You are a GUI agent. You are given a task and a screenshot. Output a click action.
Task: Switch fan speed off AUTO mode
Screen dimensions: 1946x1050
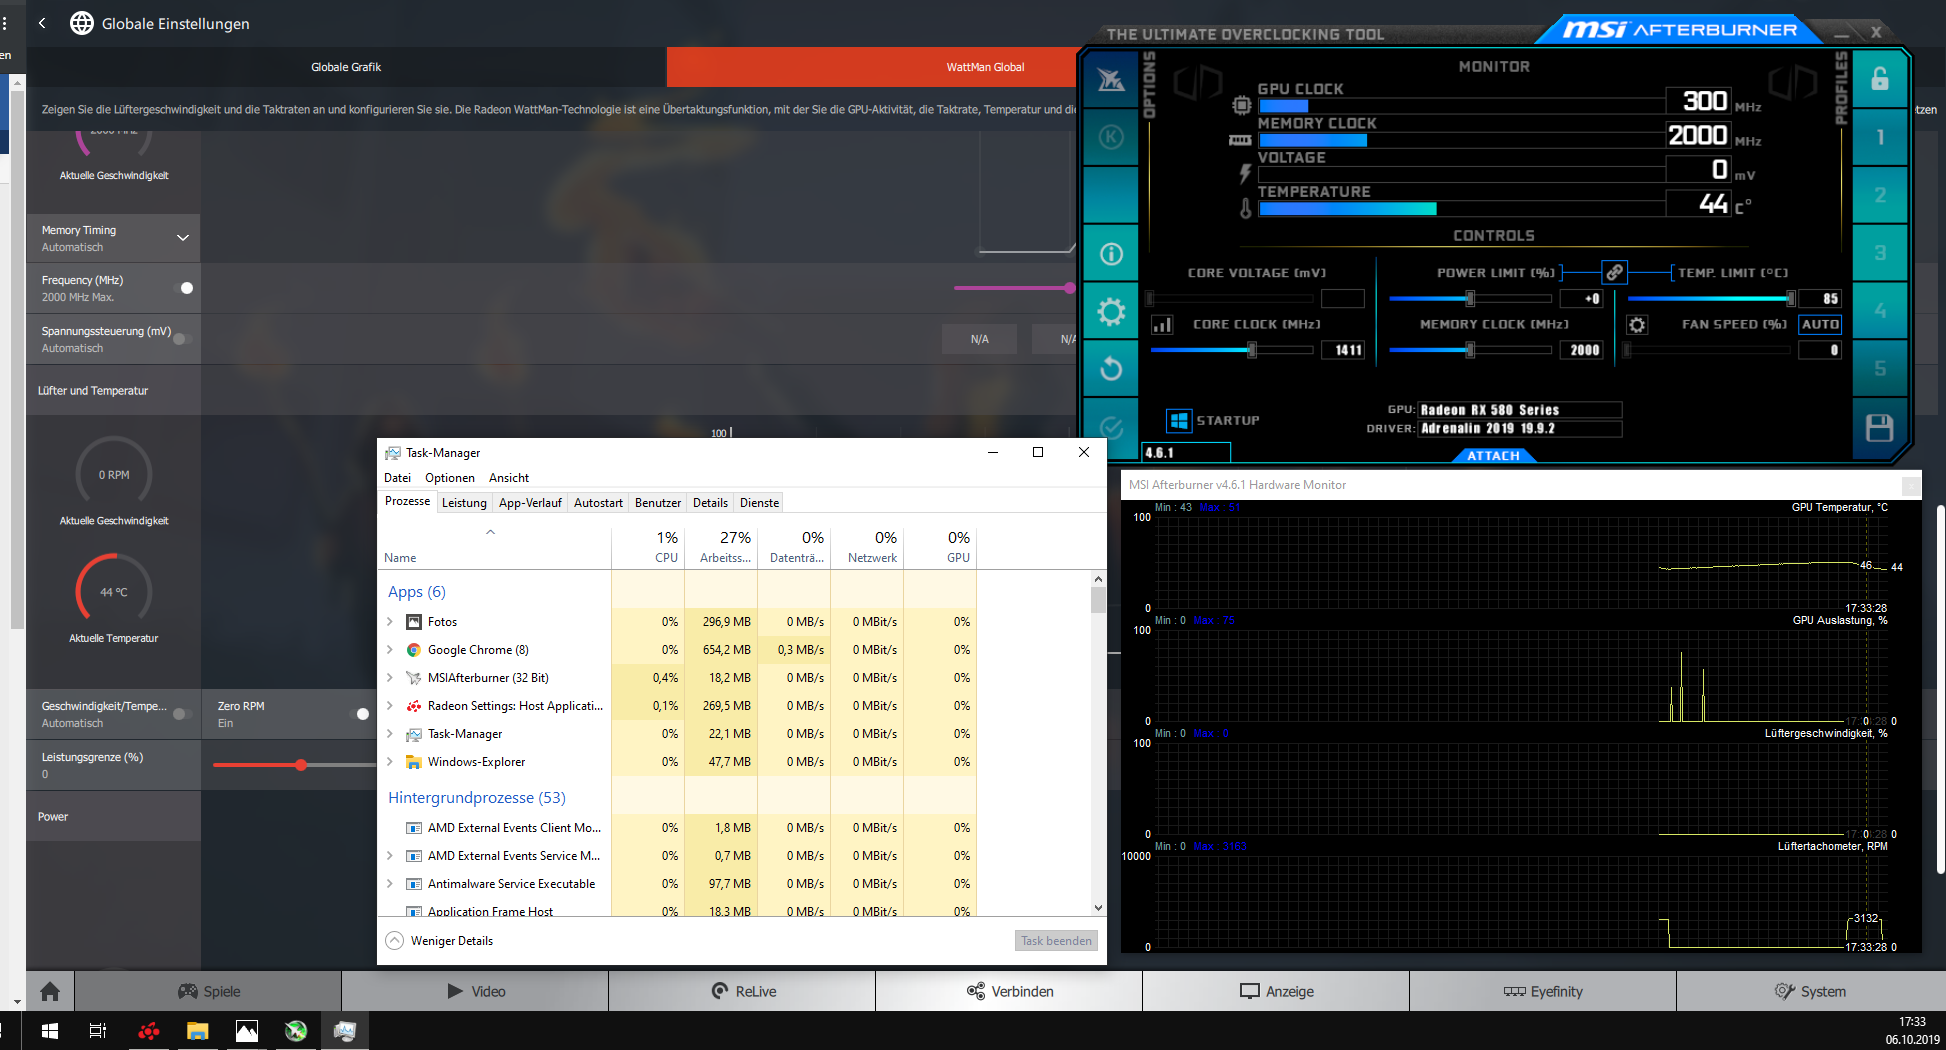coord(1819,324)
